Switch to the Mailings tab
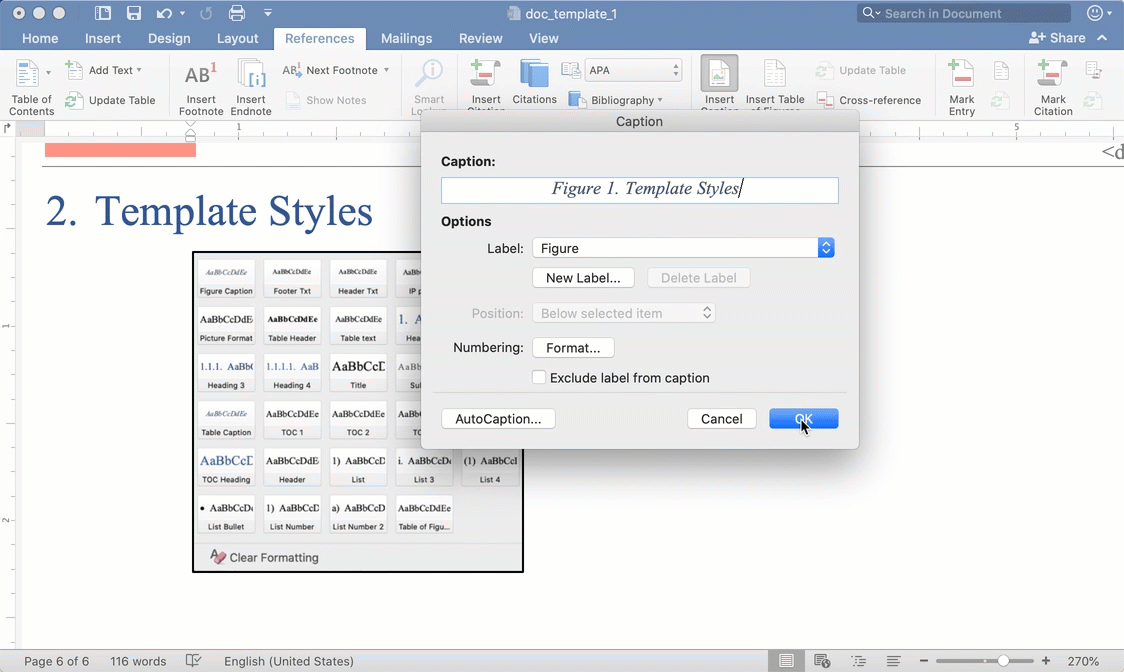 click(406, 38)
